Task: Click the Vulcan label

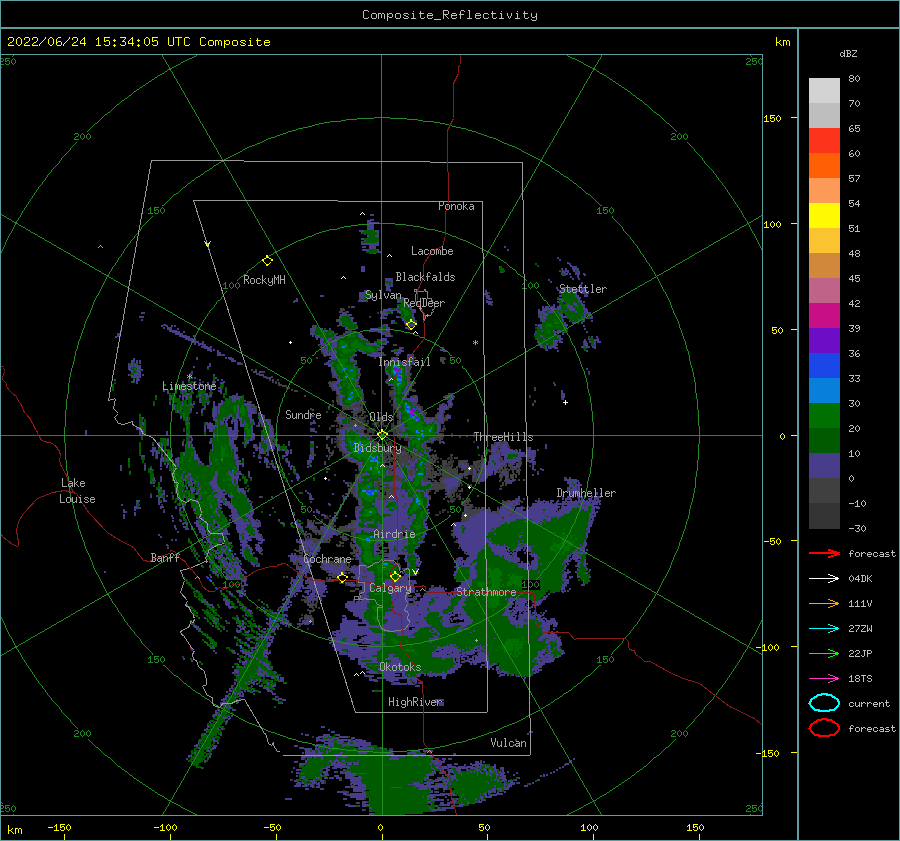Action: coord(509,743)
